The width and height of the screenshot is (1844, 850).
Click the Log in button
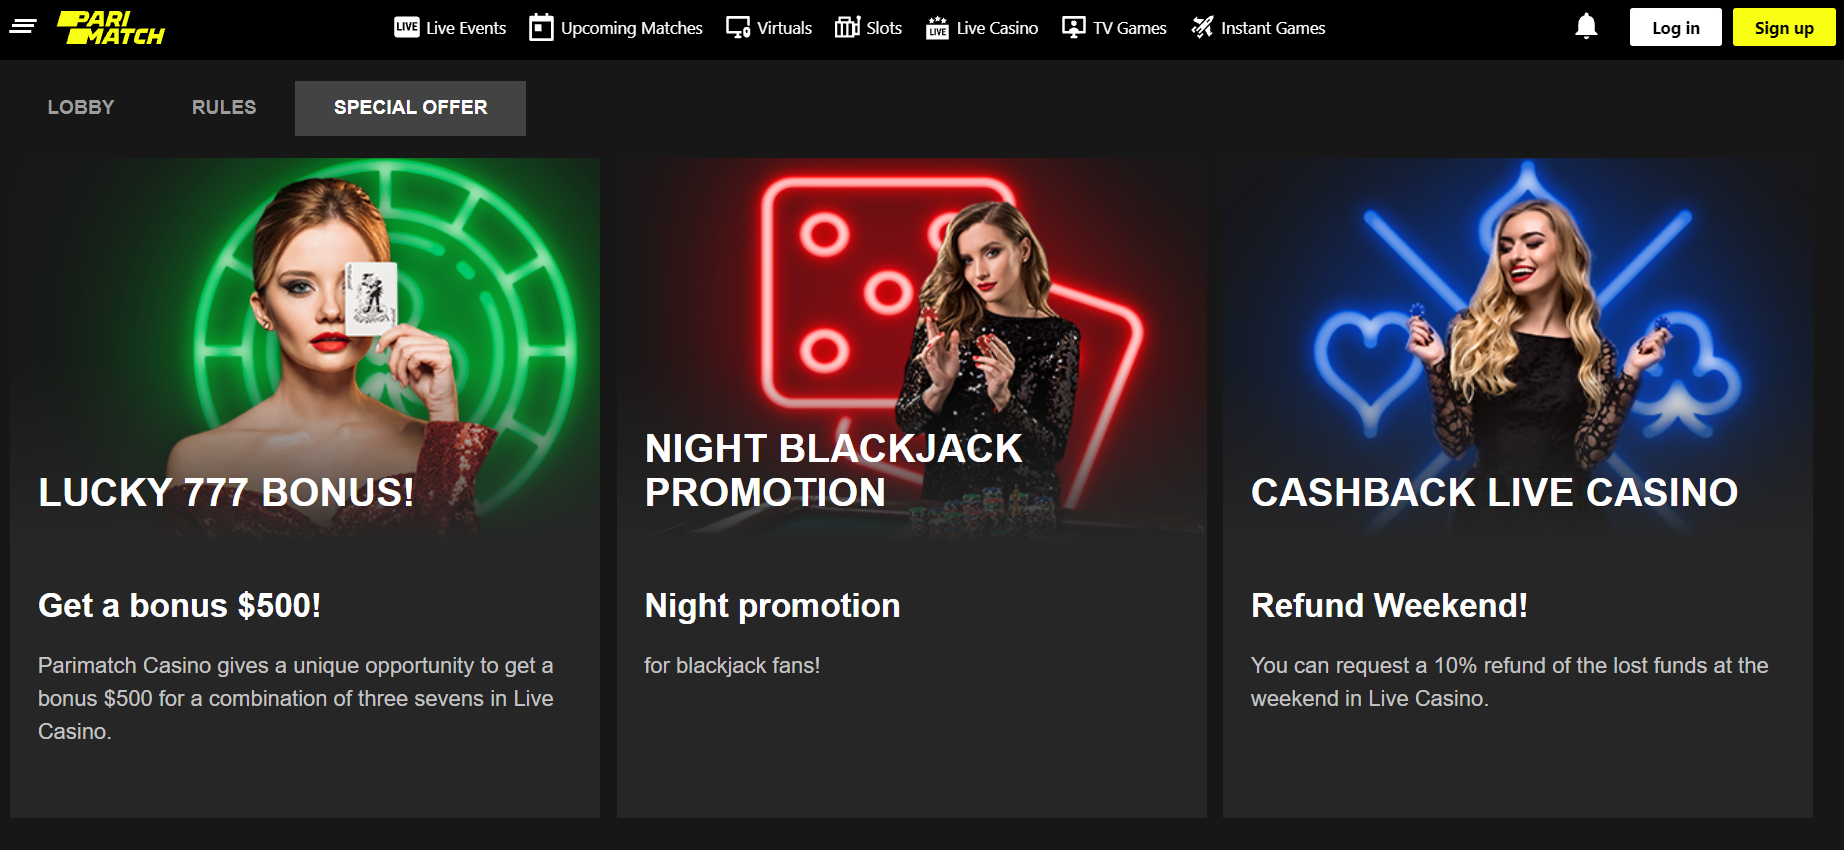point(1675,27)
